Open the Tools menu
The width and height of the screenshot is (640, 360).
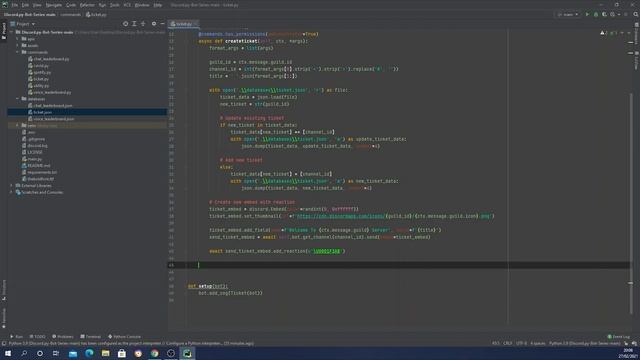point(115,5)
